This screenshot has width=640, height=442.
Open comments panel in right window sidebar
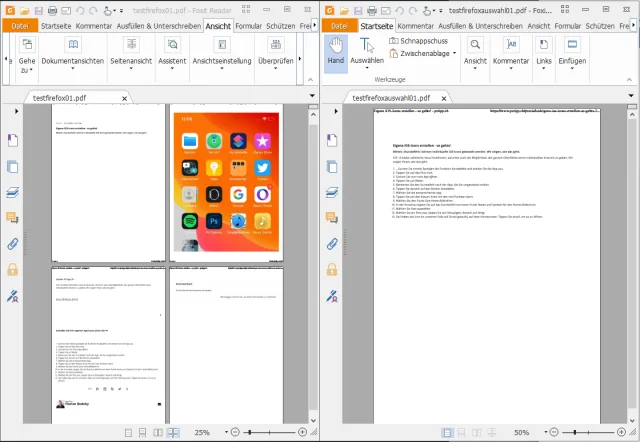click(x=332, y=217)
